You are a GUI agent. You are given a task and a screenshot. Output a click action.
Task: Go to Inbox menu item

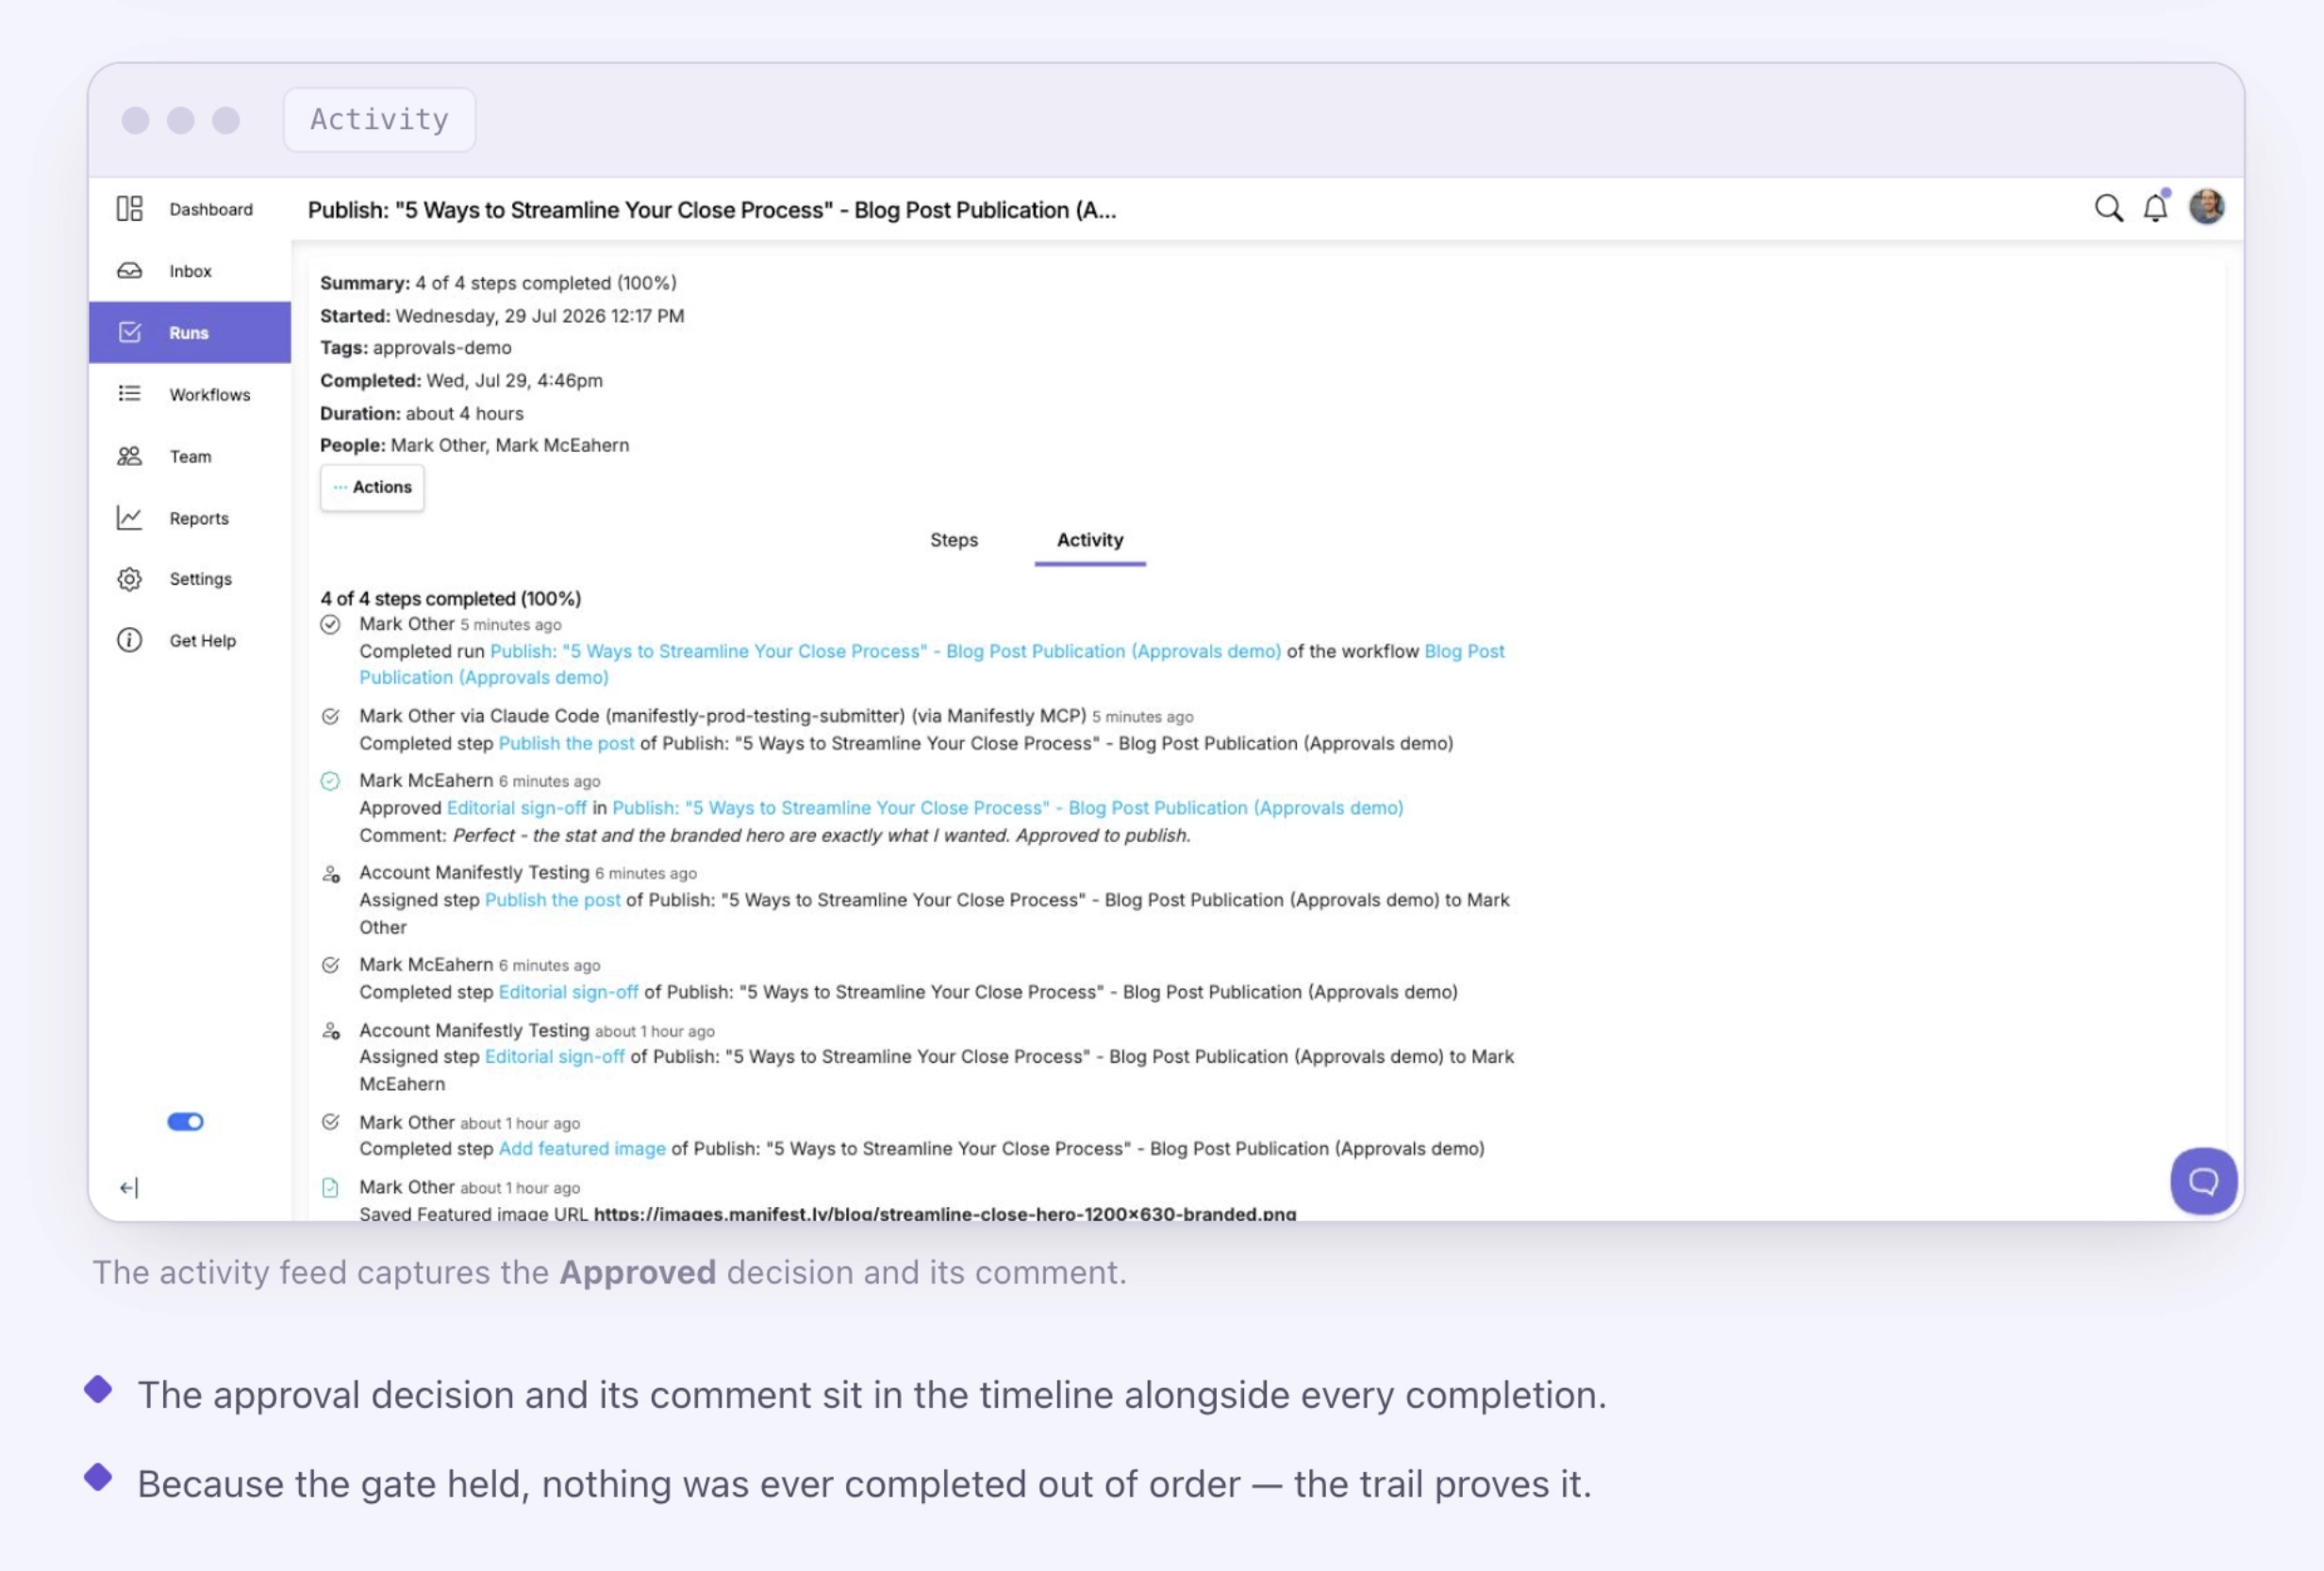coord(190,271)
